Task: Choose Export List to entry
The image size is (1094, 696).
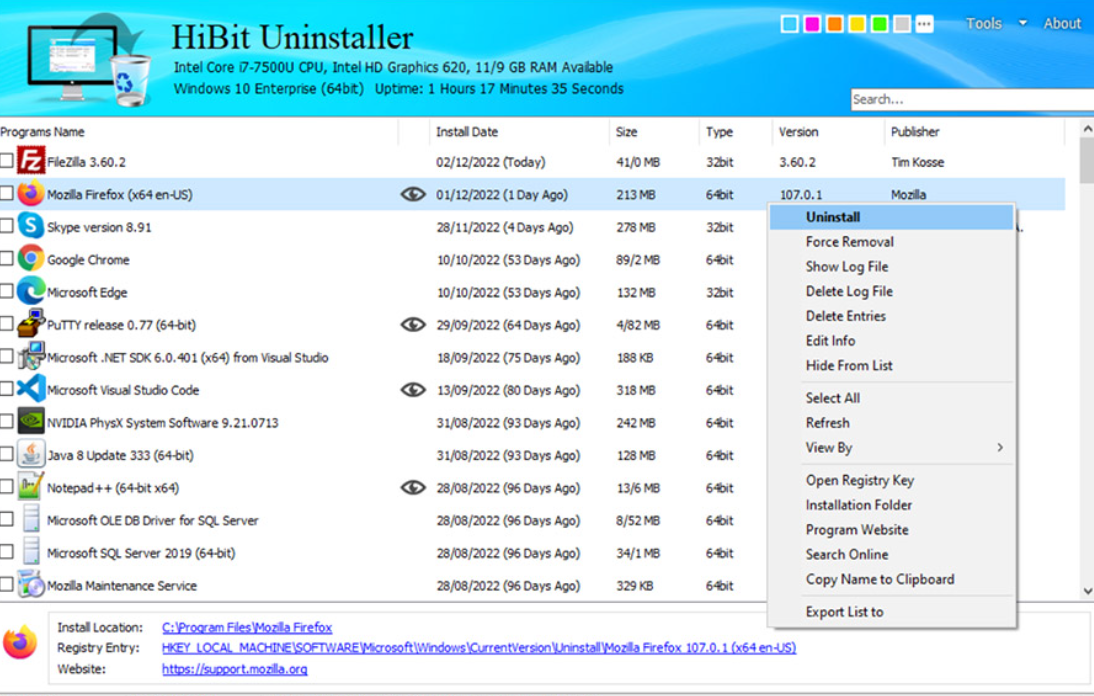Action: (892, 612)
